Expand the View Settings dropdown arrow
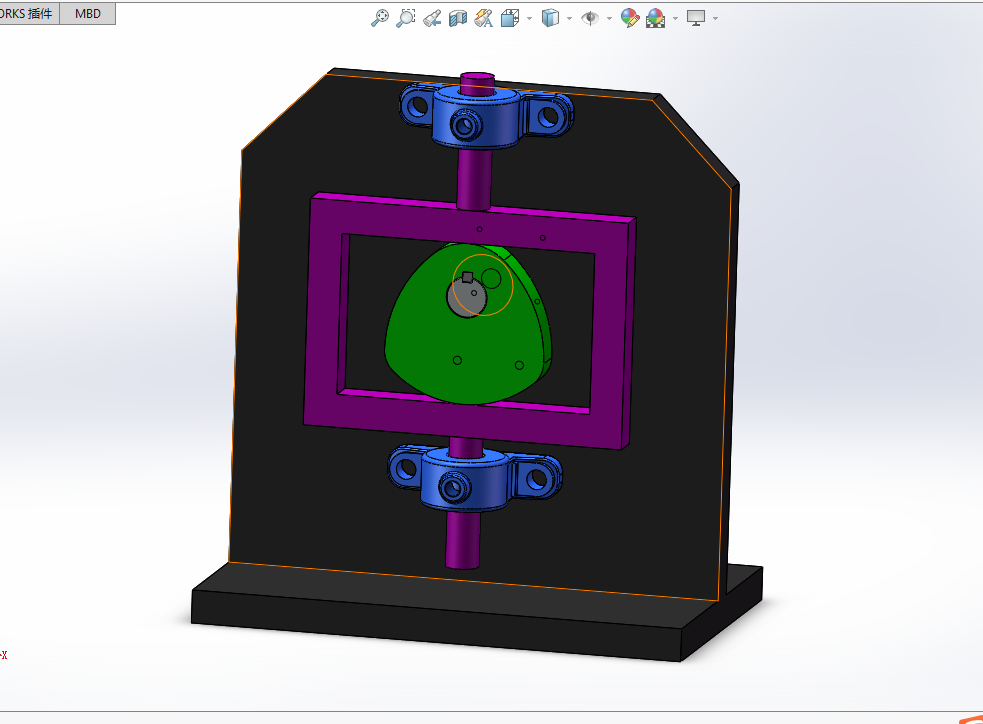Viewport: 983px width, 724px height. click(715, 18)
